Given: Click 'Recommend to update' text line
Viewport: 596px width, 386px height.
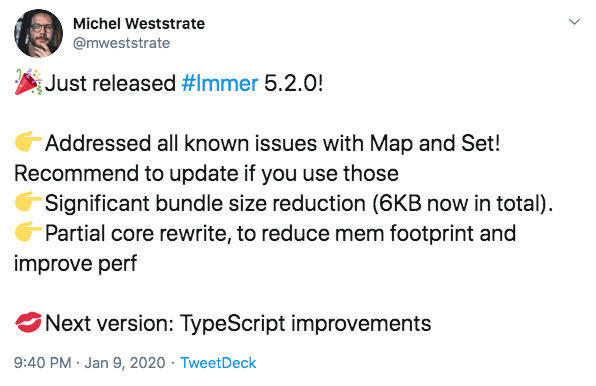Looking at the screenshot, I should click(206, 174).
